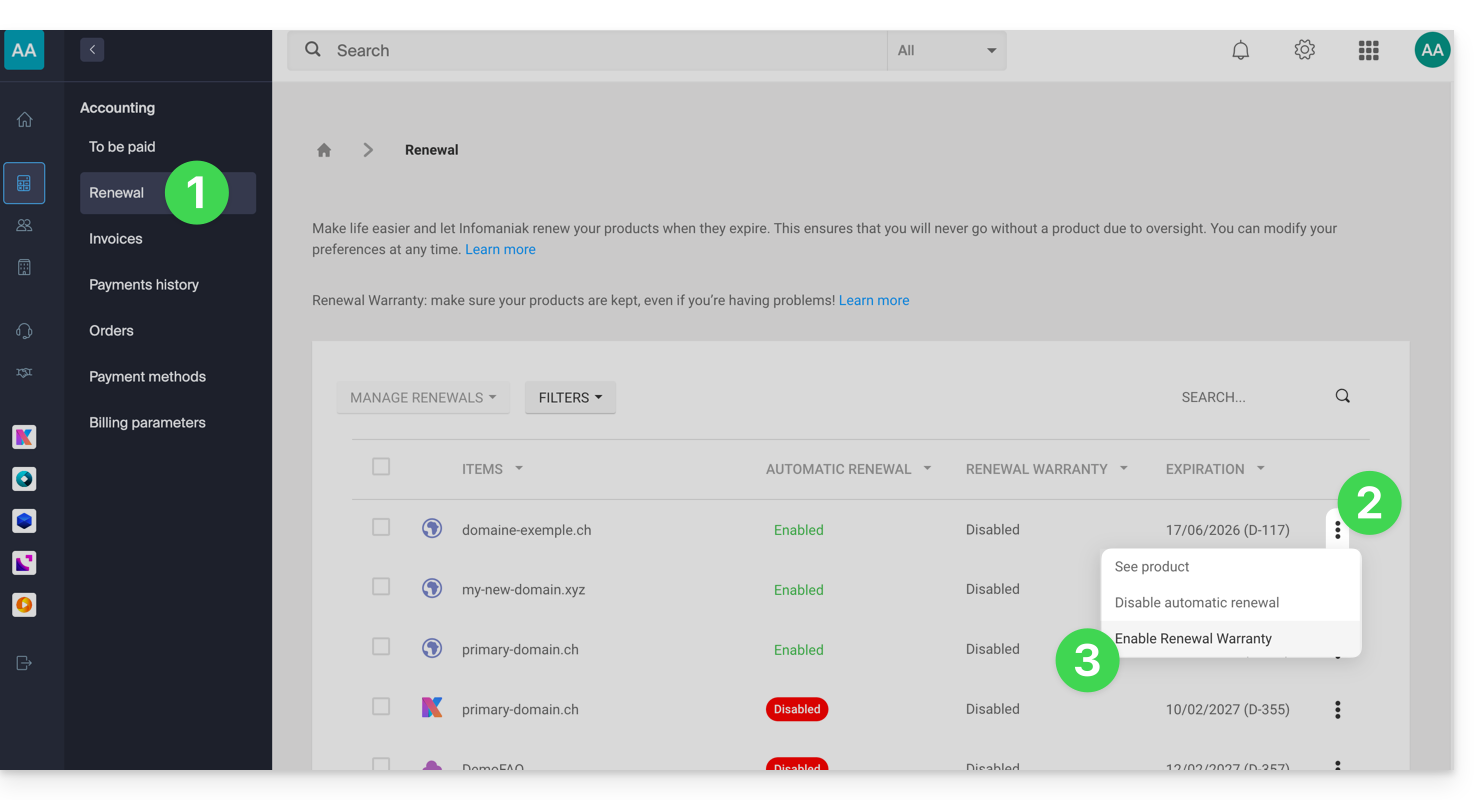
Task: Collapse the Accounting side panel with chevron
Action: [x=92, y=49]
